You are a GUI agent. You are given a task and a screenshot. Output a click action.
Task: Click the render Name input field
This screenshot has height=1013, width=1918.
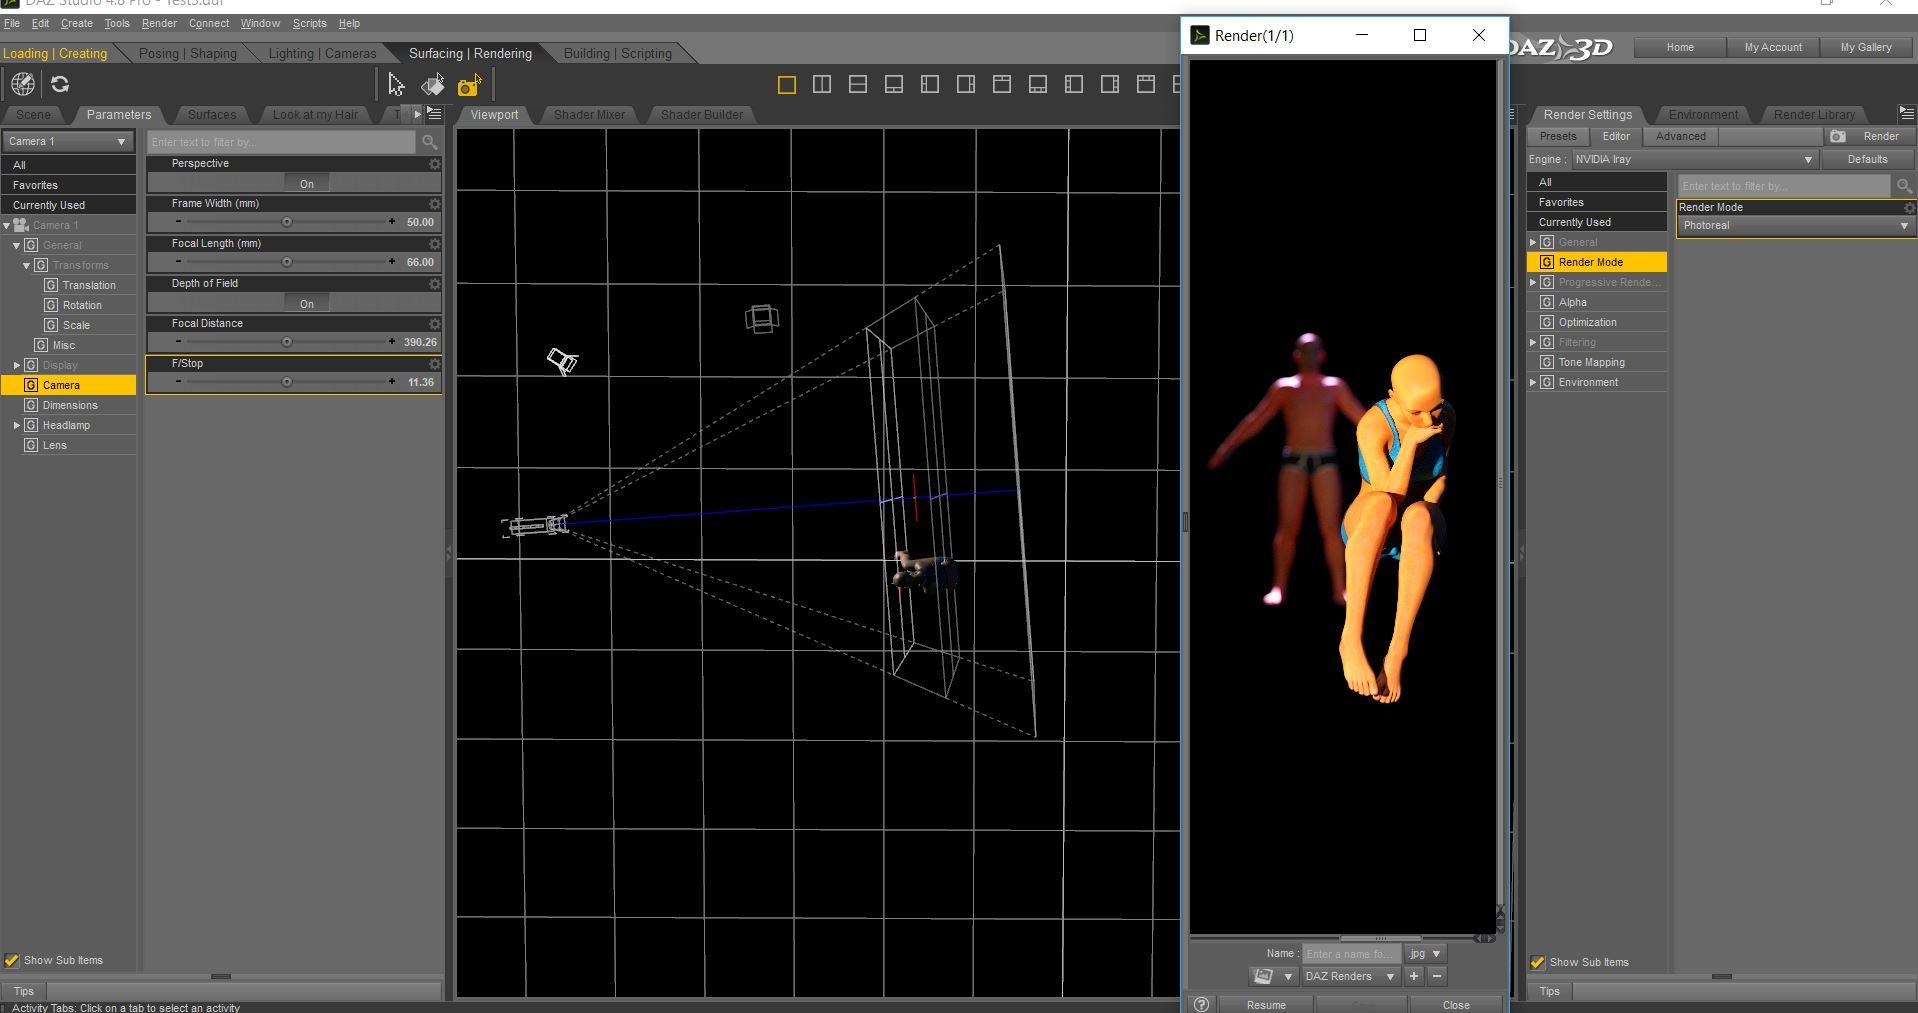[1350, 954]
